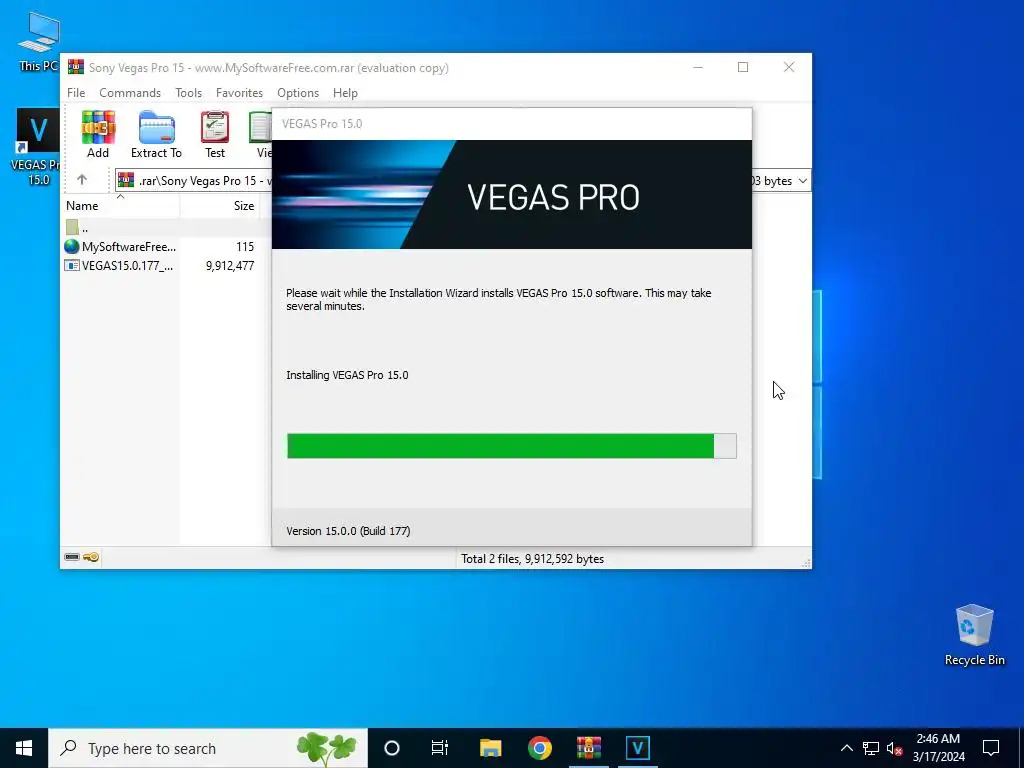The image size is (1024, 768).
Task: Minimize the WinRAR window
Action: (x=698, y=67)
